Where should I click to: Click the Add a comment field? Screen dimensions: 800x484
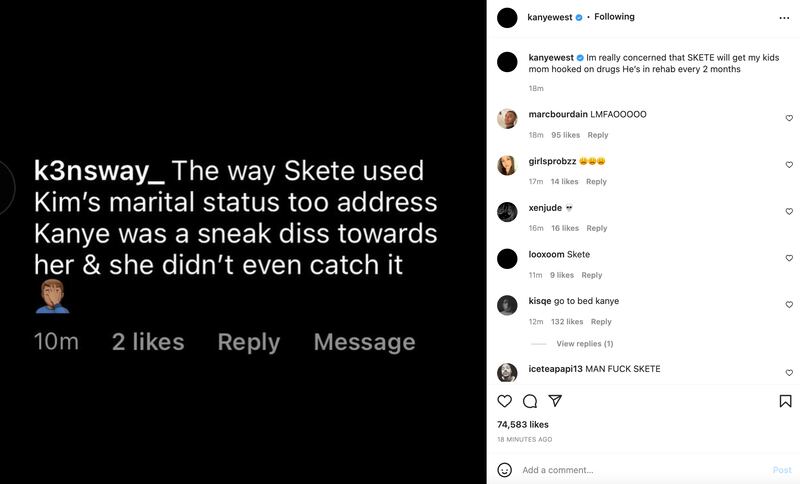[640, 470]
